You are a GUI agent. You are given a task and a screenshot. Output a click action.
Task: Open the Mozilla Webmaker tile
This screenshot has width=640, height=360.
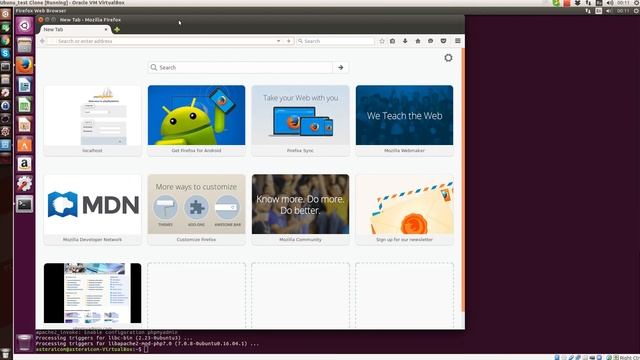click(404, 120)
